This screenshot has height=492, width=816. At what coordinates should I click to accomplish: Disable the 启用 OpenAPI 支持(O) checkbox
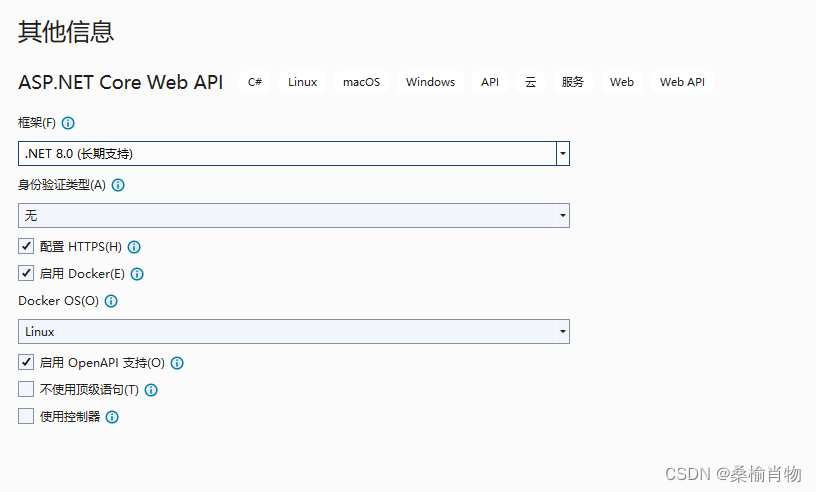pyautogui.click(x=26, y=362)
